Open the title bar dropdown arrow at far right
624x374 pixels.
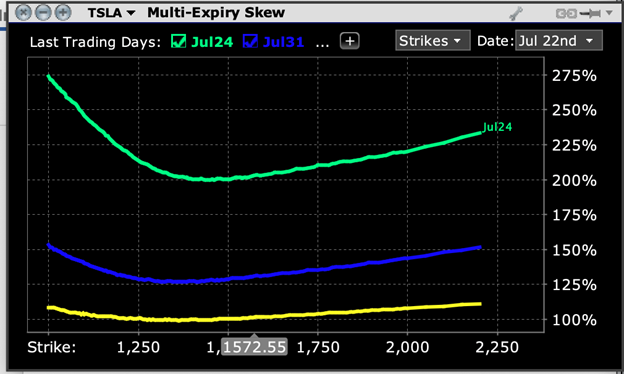pyautogui.click(x=609, y=14)
